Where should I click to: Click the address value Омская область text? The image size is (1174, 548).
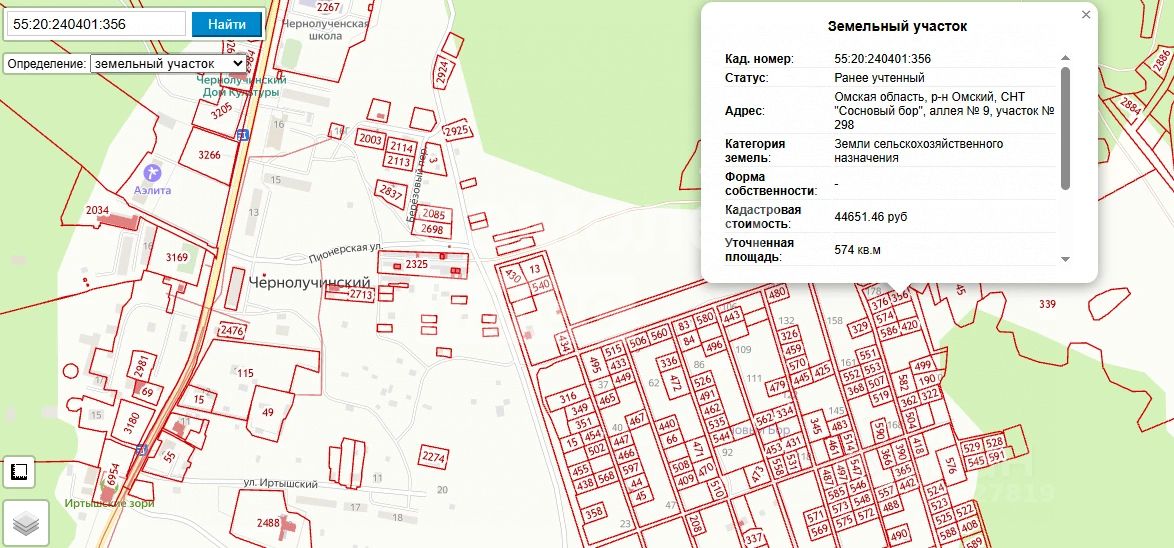945,111
